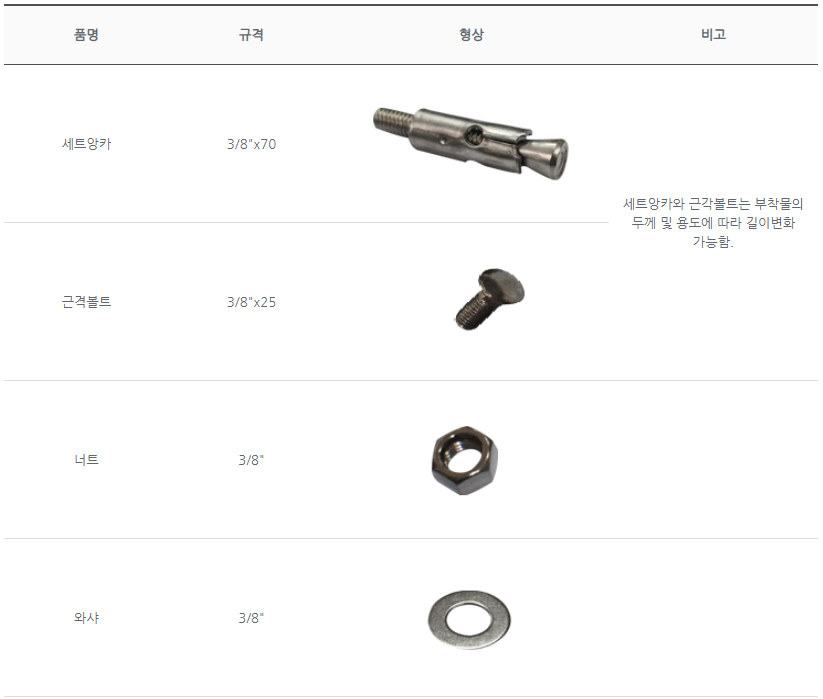Select the 규격 column header
Viewport: 823px width, 699px height.
pyautogui.click(x=251, y=35)
